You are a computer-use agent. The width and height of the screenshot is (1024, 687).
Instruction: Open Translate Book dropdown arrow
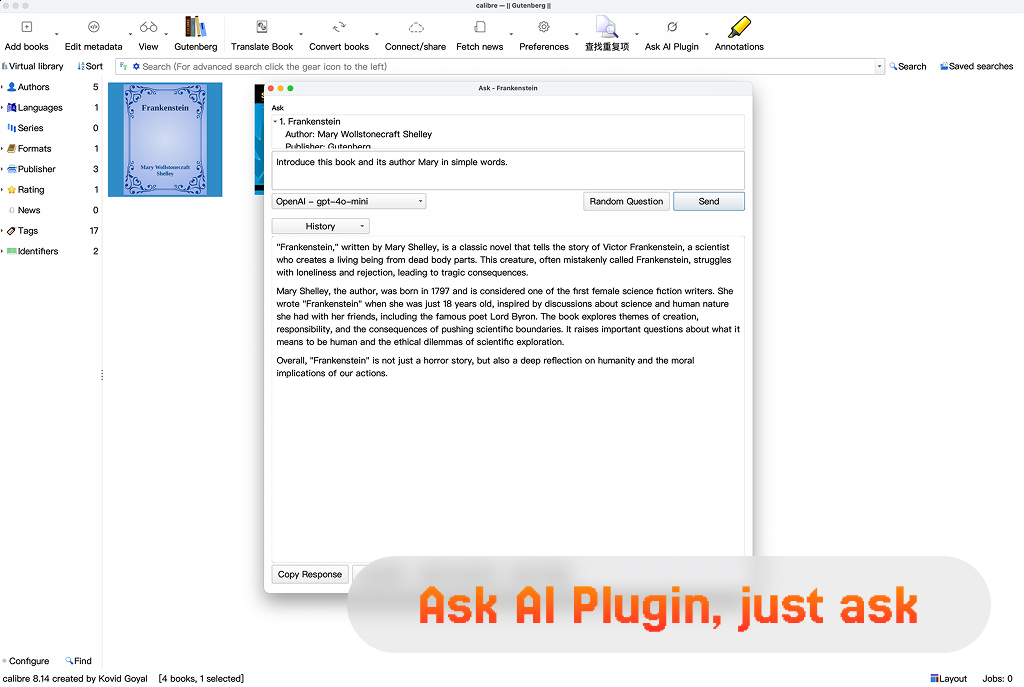pyautogui.click(x=301, y=34)
